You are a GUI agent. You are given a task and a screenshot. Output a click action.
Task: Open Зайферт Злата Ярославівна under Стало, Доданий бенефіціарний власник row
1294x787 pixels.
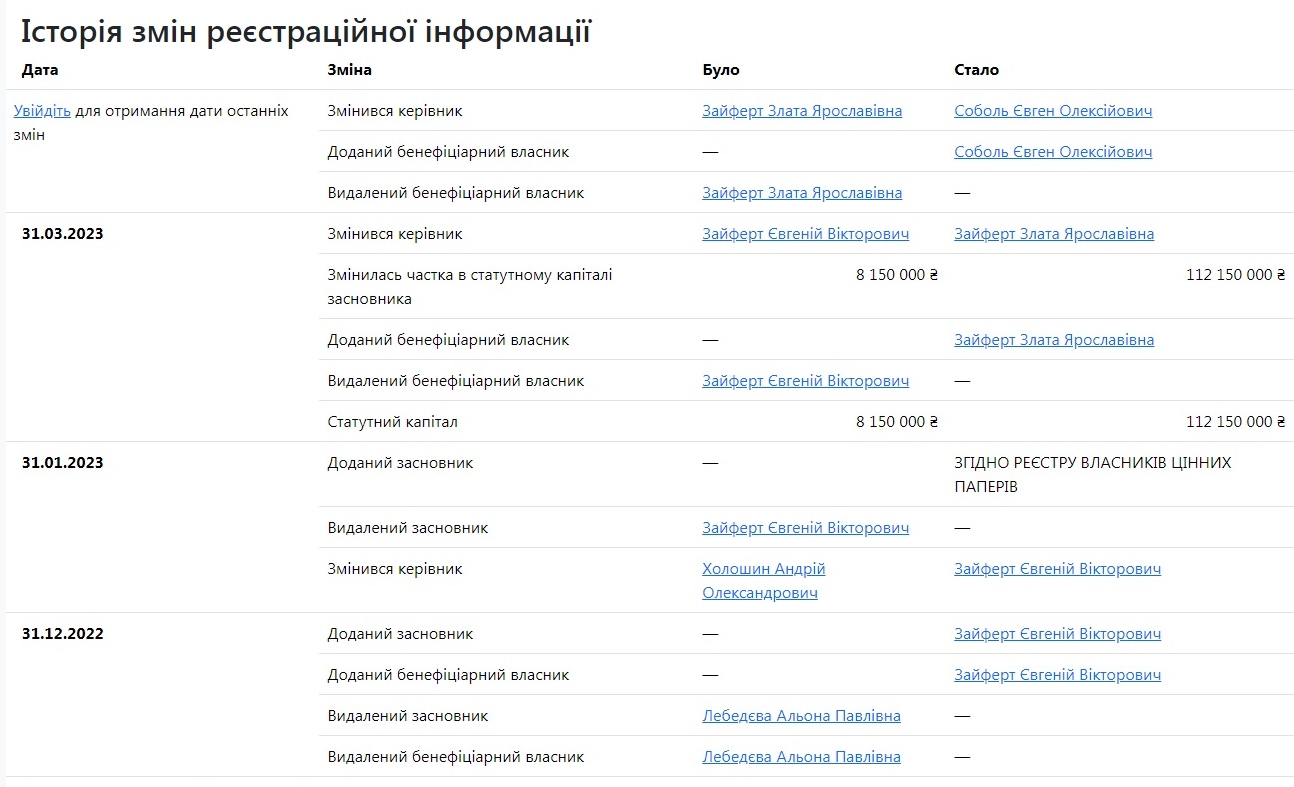(1054, 340)
